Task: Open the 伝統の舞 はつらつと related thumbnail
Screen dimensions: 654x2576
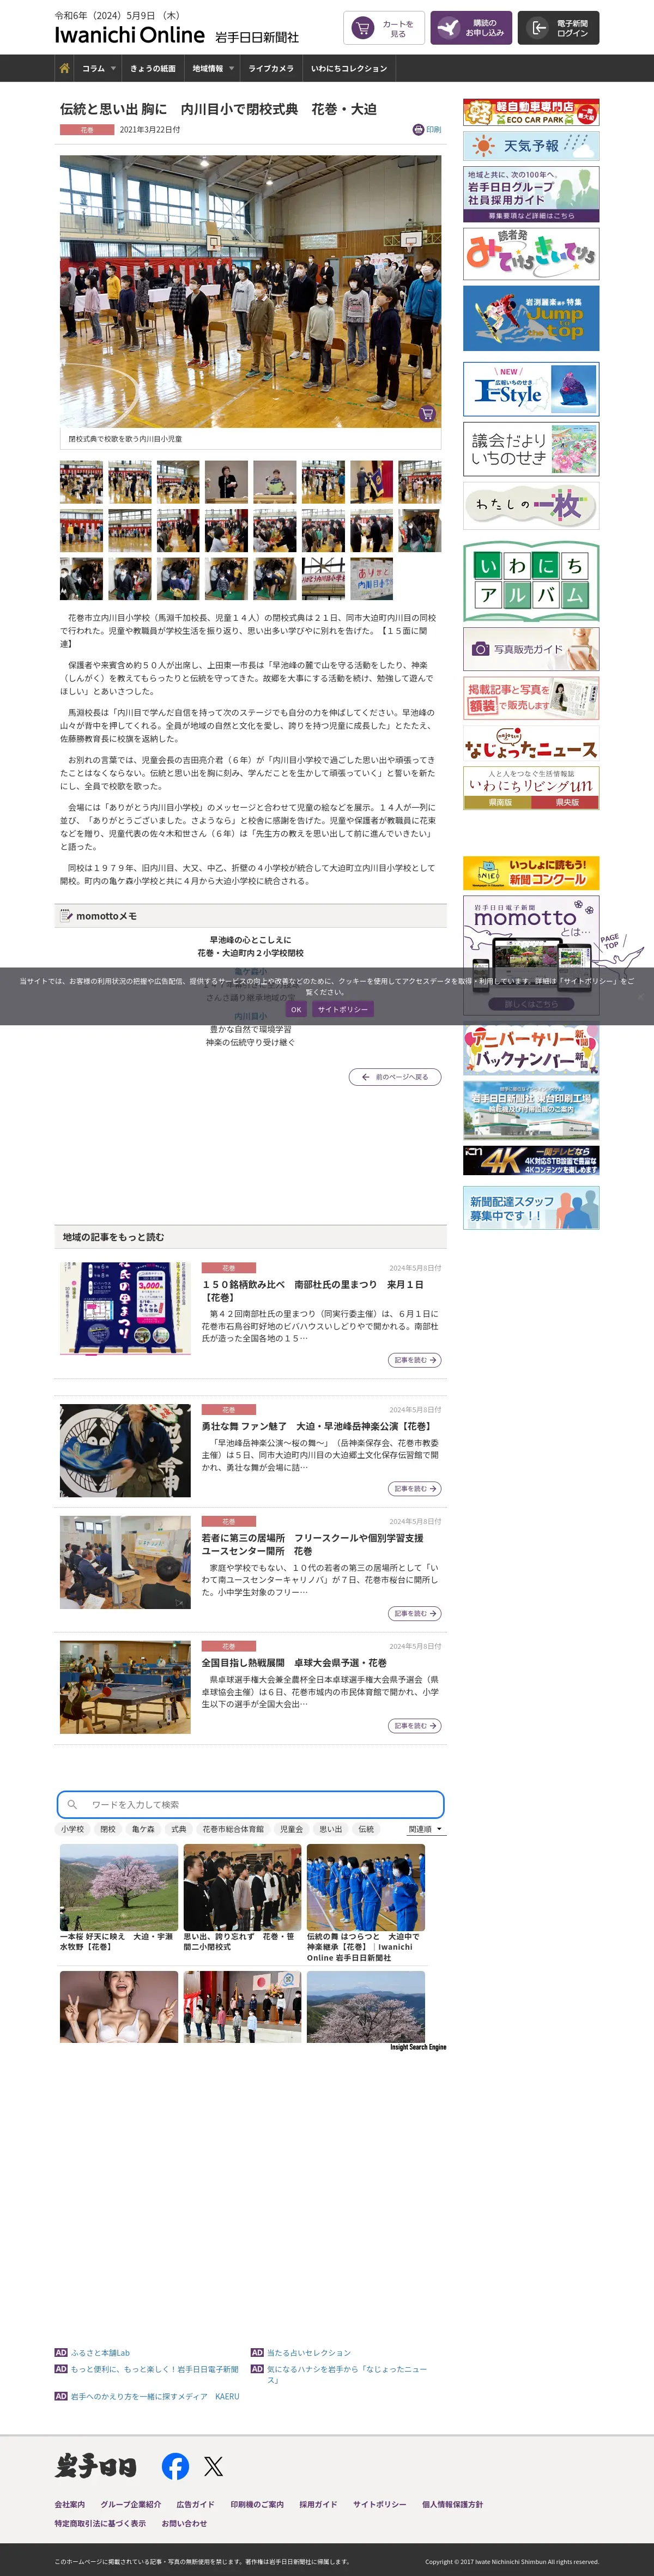Action: 365,1888
